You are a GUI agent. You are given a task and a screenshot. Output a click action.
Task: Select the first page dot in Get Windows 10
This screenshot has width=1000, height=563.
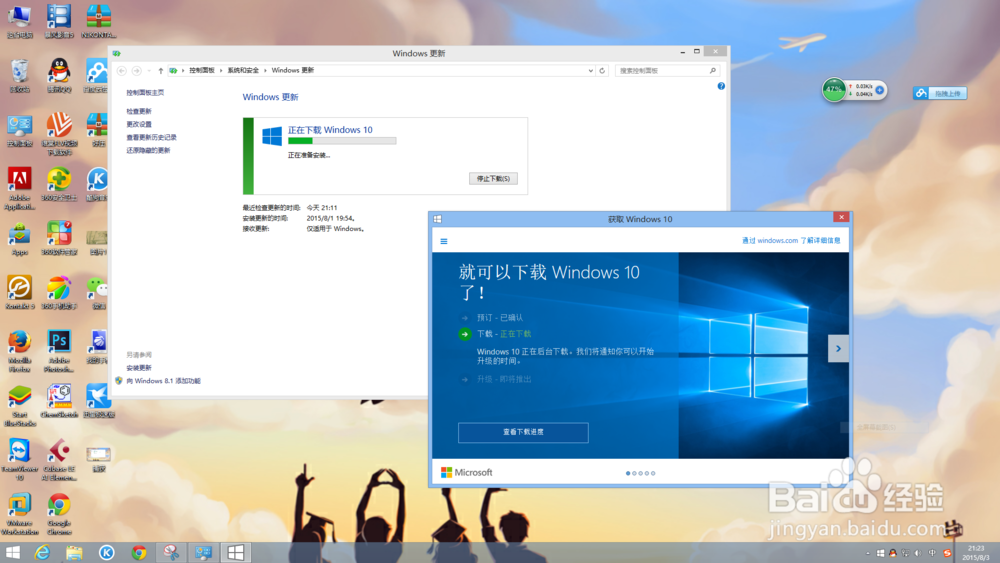628,473
